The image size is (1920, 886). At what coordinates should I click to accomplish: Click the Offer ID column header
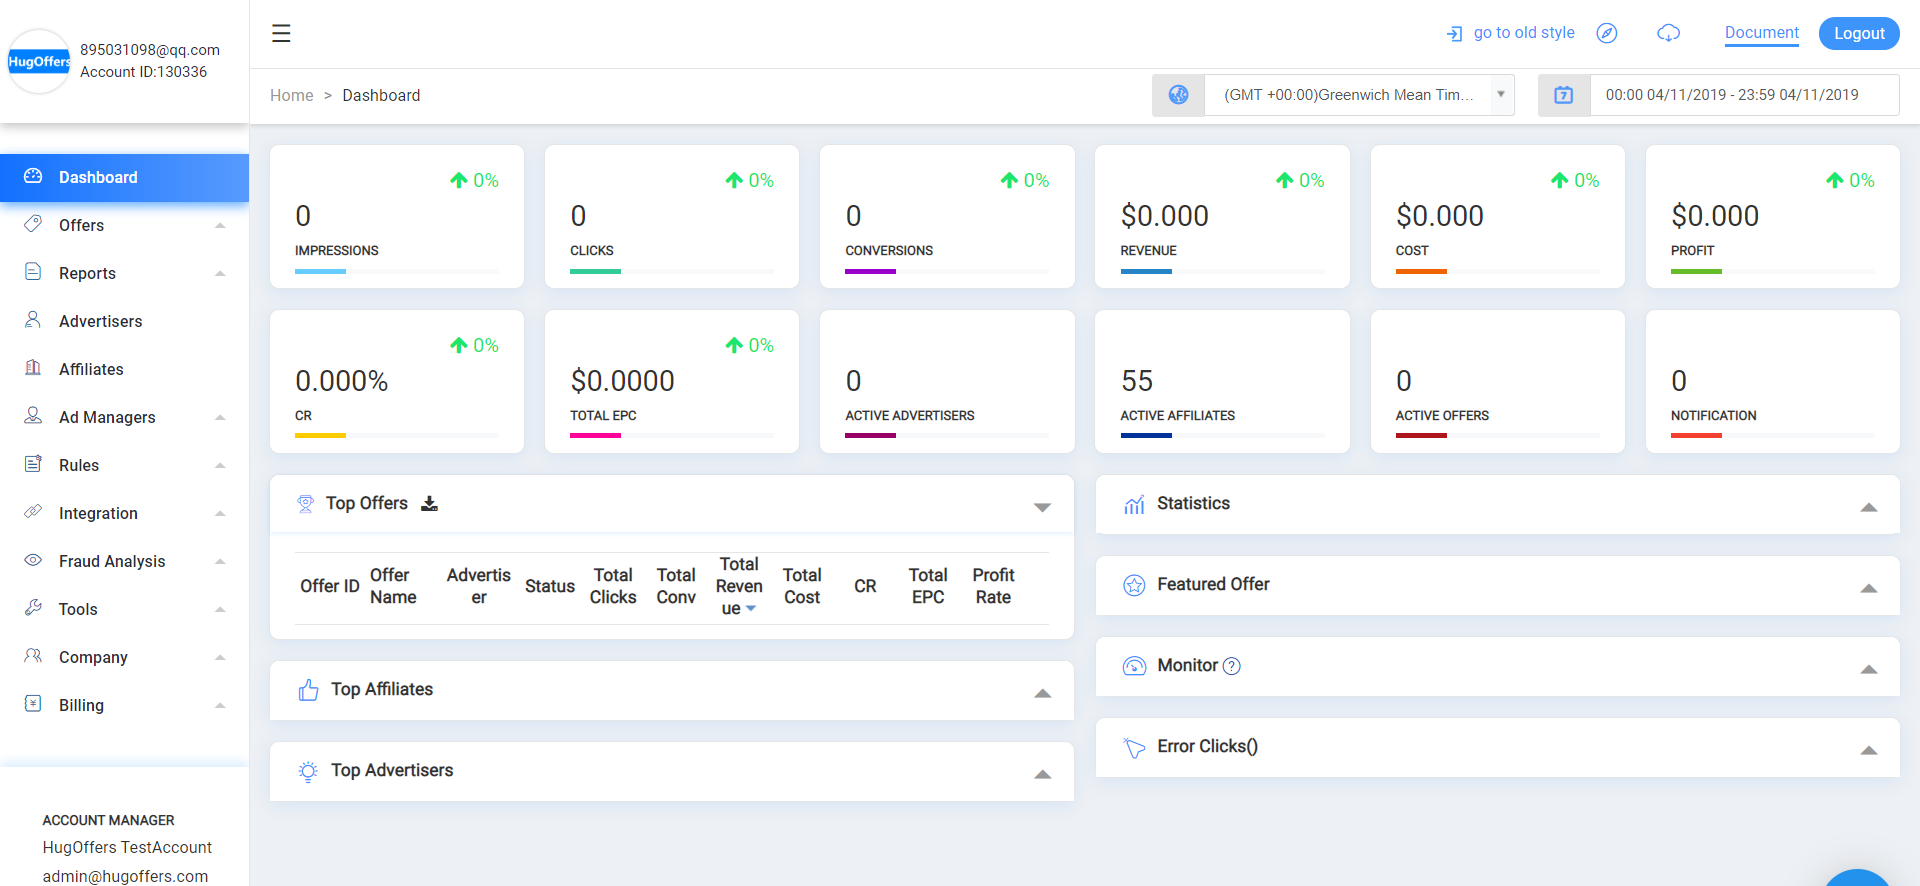coord(330,586)
